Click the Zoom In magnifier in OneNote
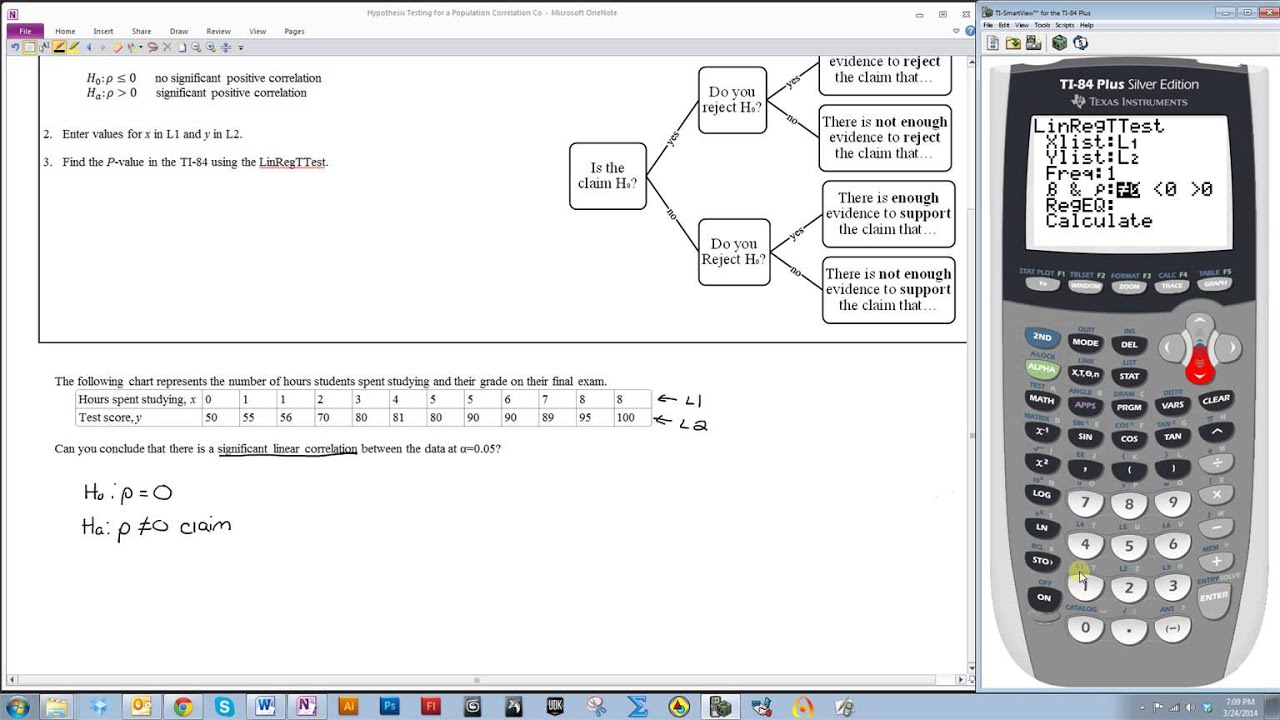The width and height of the screenshot is (1280, 720). click(x=211, y=47)
